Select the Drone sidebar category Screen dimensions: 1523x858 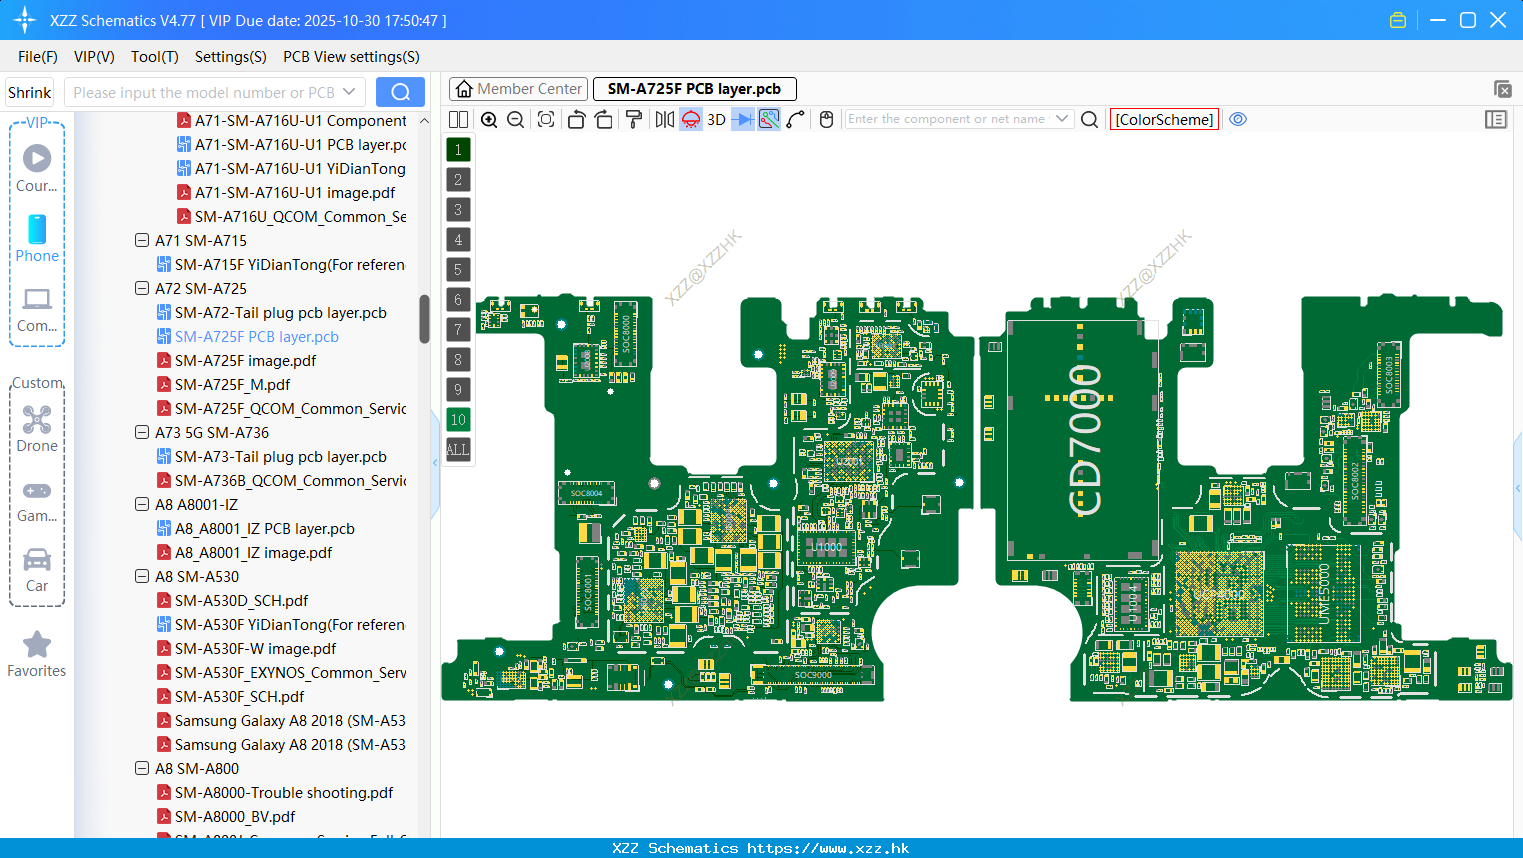(x=37, y=429)
